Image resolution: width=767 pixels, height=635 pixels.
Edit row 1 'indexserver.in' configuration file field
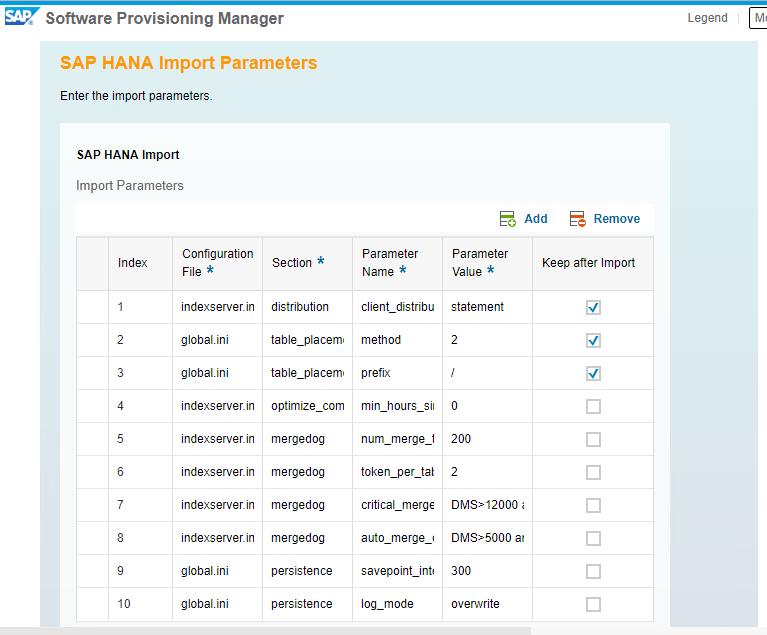click(x=217, y=307)
